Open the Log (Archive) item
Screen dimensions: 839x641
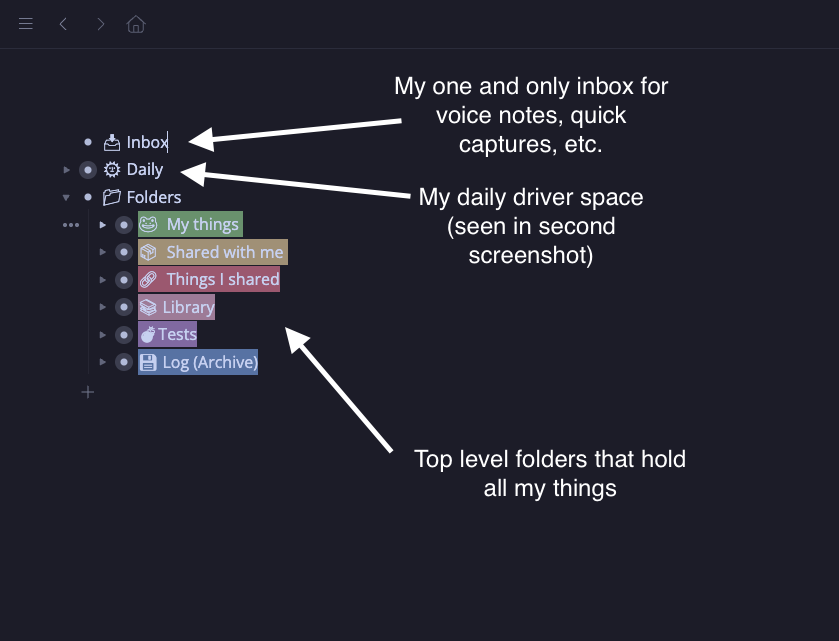tap(210, 362)
